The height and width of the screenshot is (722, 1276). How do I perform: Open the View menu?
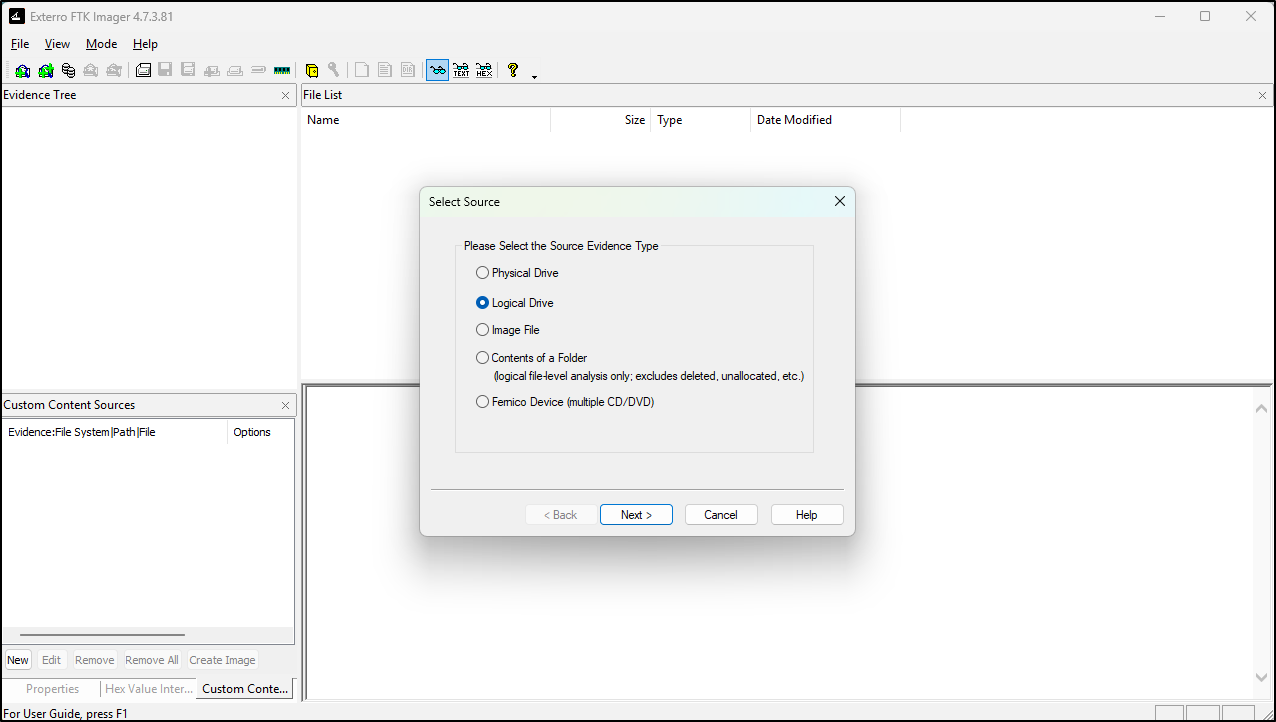57,44
